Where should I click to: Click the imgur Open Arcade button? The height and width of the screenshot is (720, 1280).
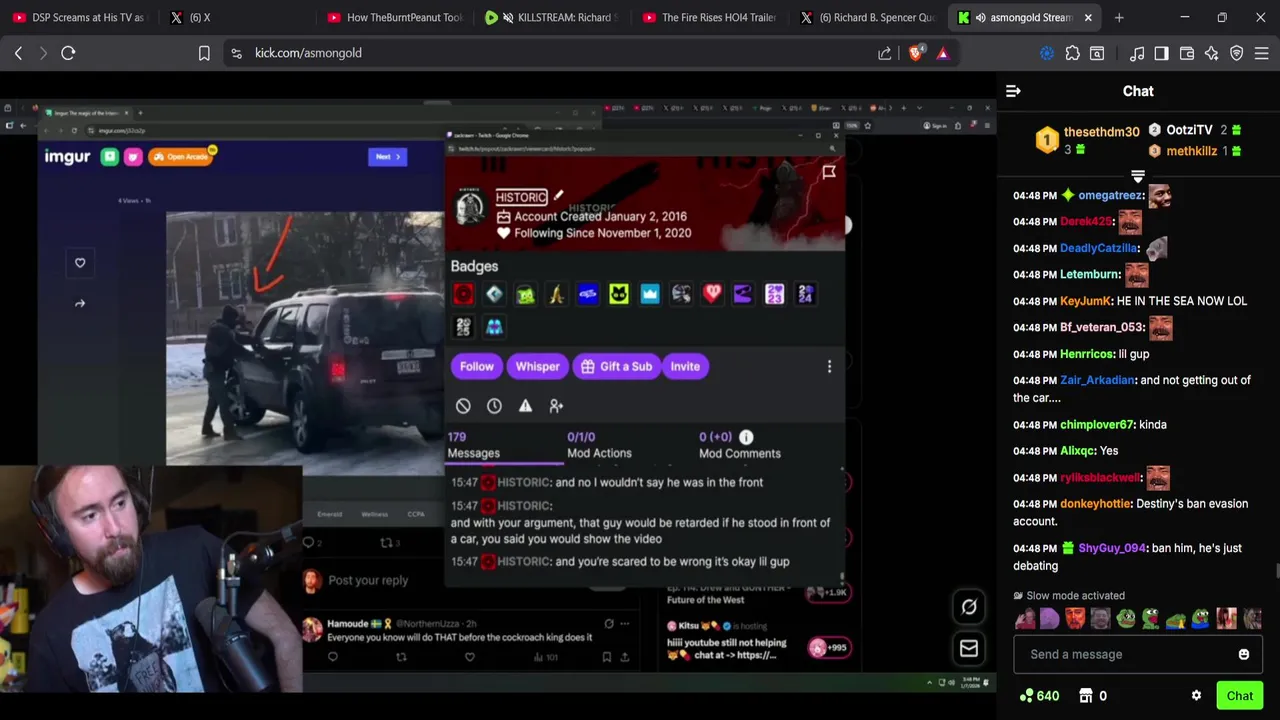182,156
